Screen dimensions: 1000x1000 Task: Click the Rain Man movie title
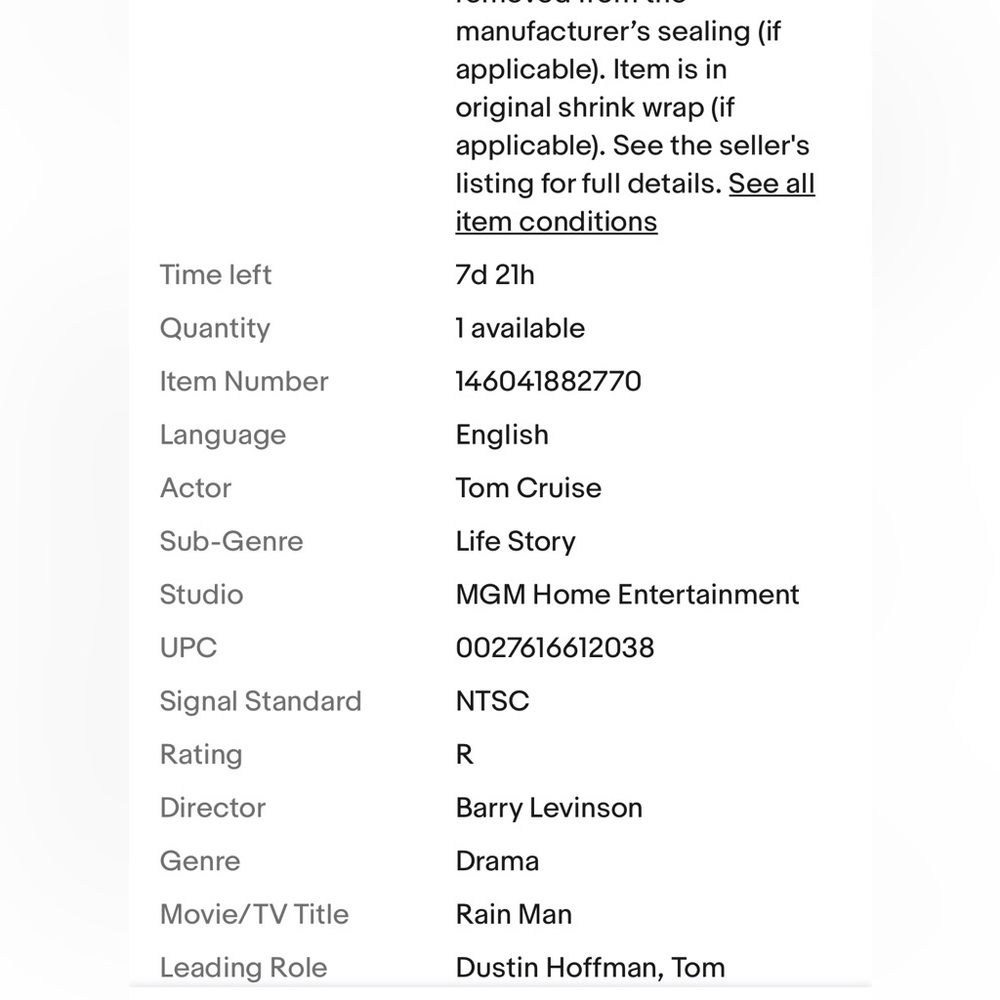point(513,914)
